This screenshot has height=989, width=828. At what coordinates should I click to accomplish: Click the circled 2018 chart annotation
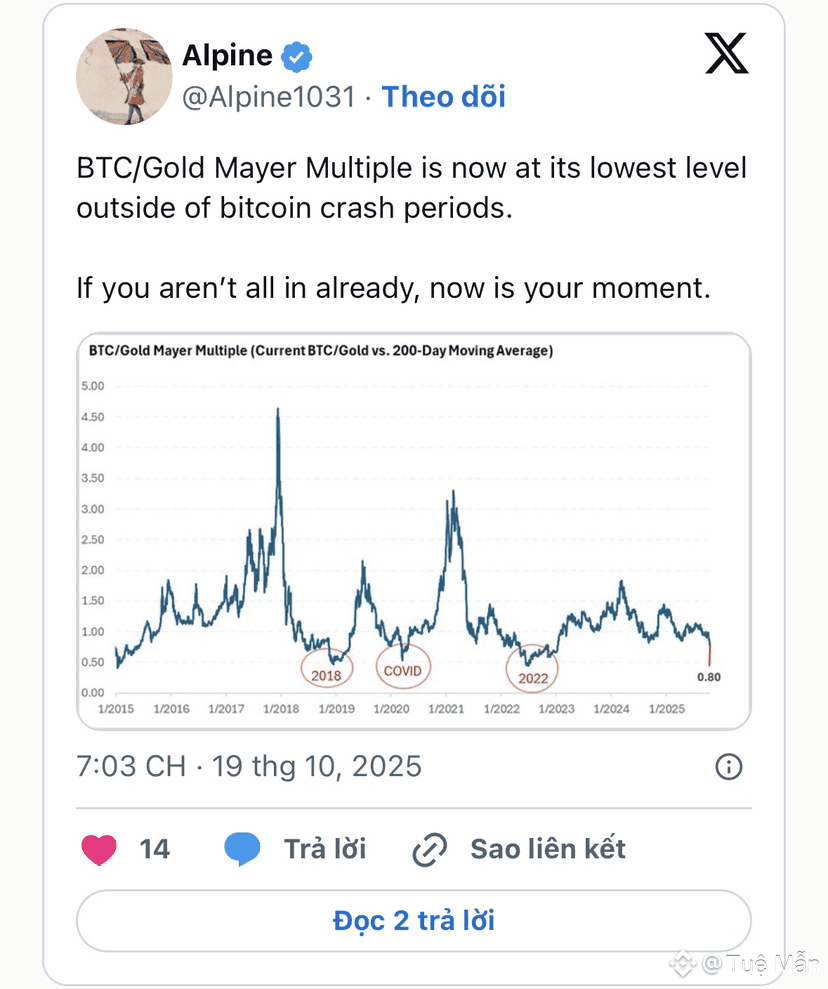point(326,672)
